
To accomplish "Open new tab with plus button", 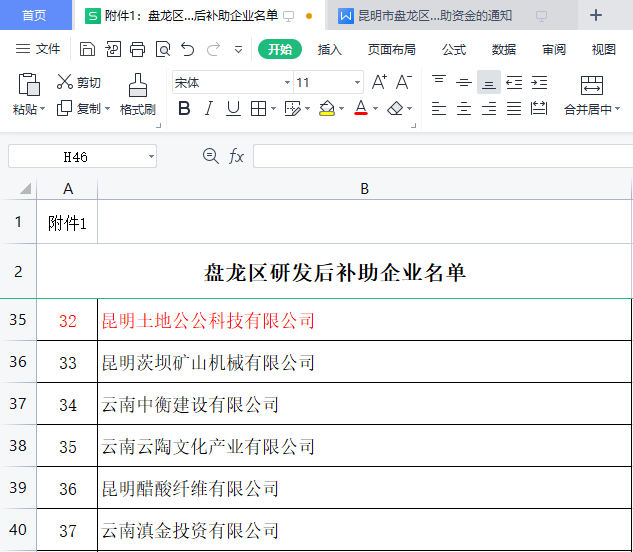I will 596,15.
